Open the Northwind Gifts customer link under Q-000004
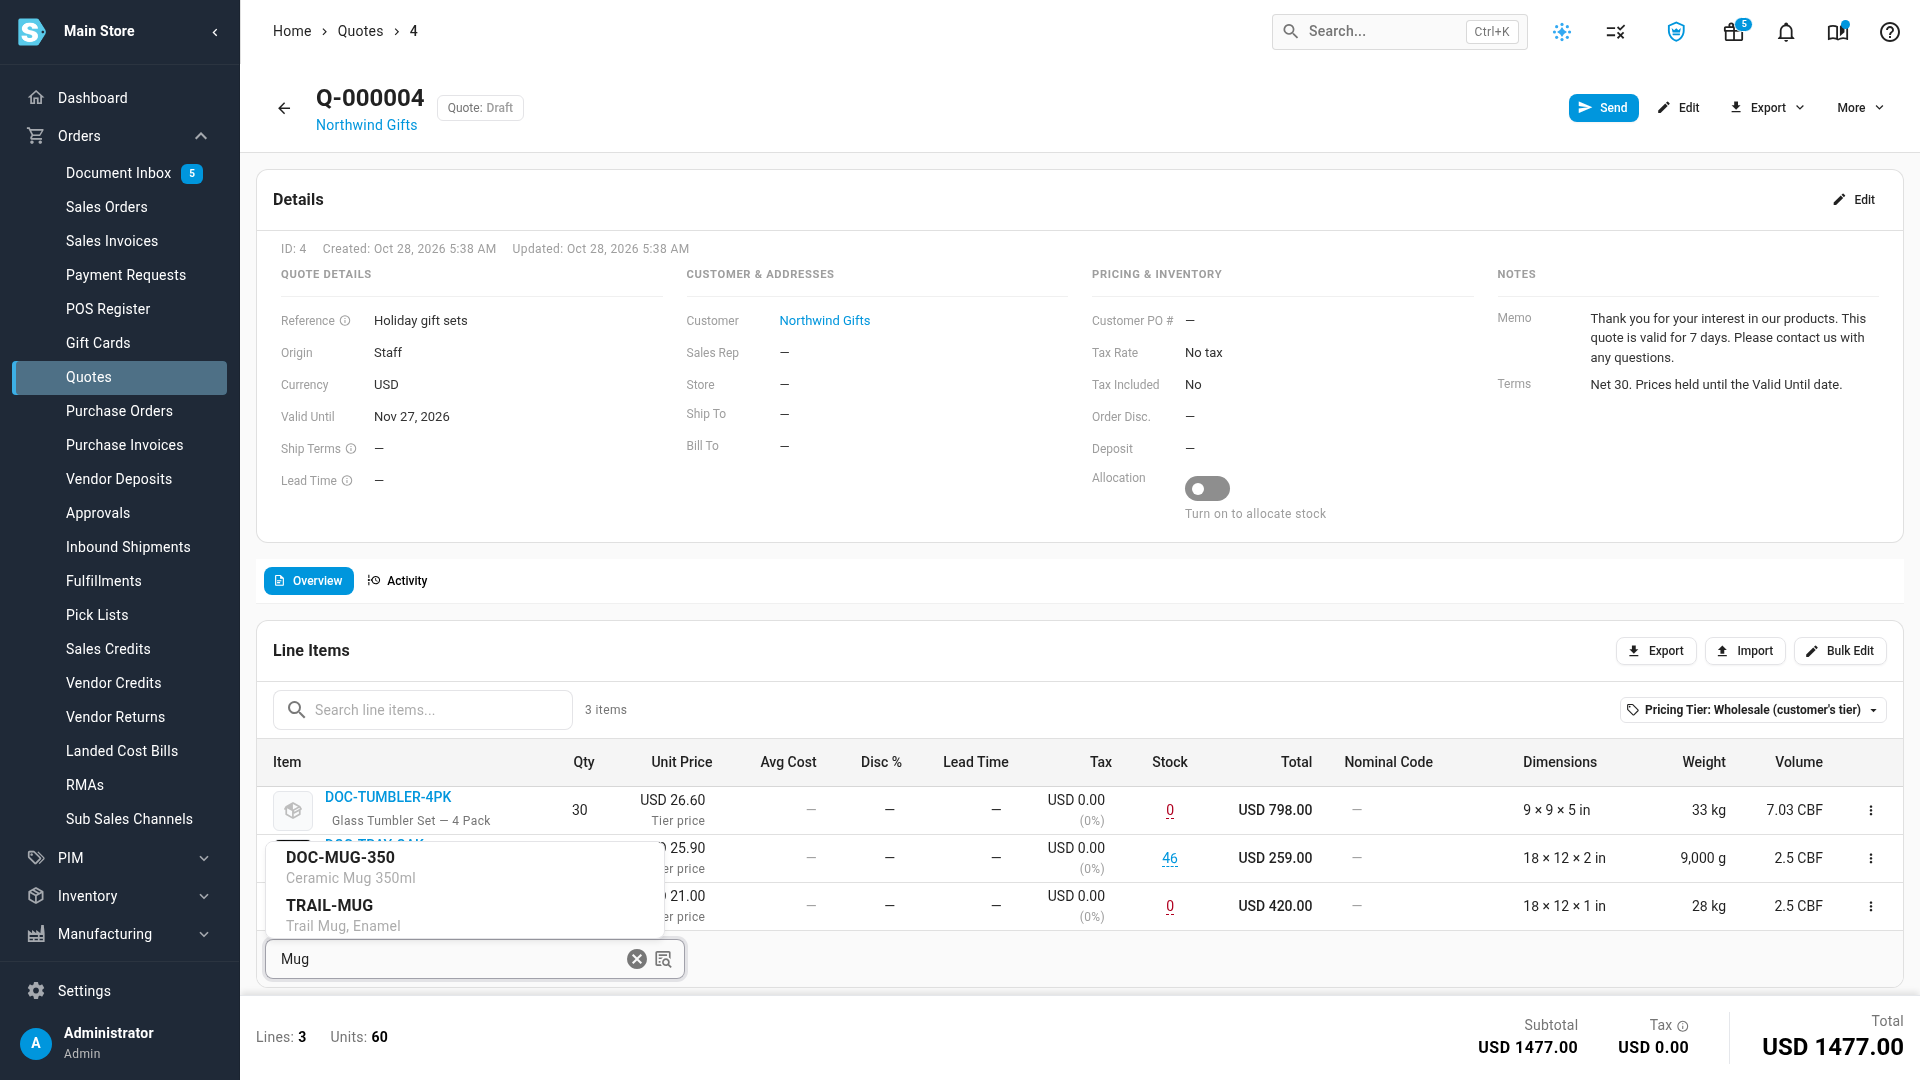This screenshot has width=1920, height=1080. (x=366, y=125)
